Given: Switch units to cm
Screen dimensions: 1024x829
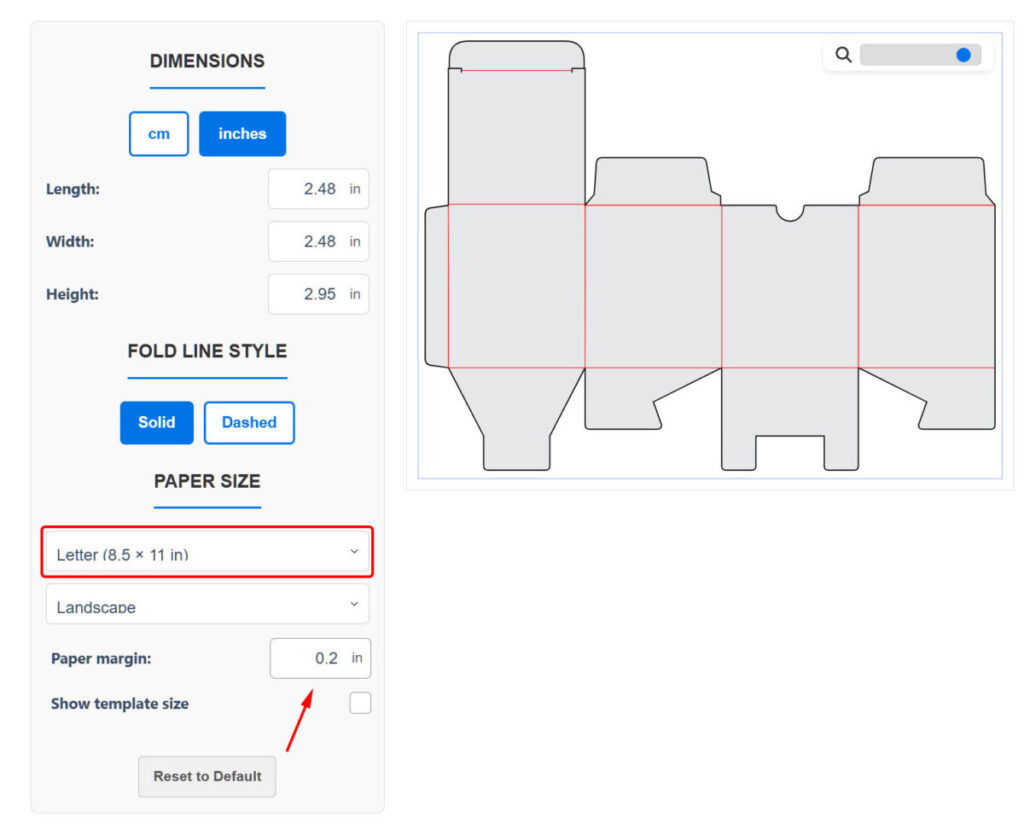Looking at the screenshot, I should (159, 134).
